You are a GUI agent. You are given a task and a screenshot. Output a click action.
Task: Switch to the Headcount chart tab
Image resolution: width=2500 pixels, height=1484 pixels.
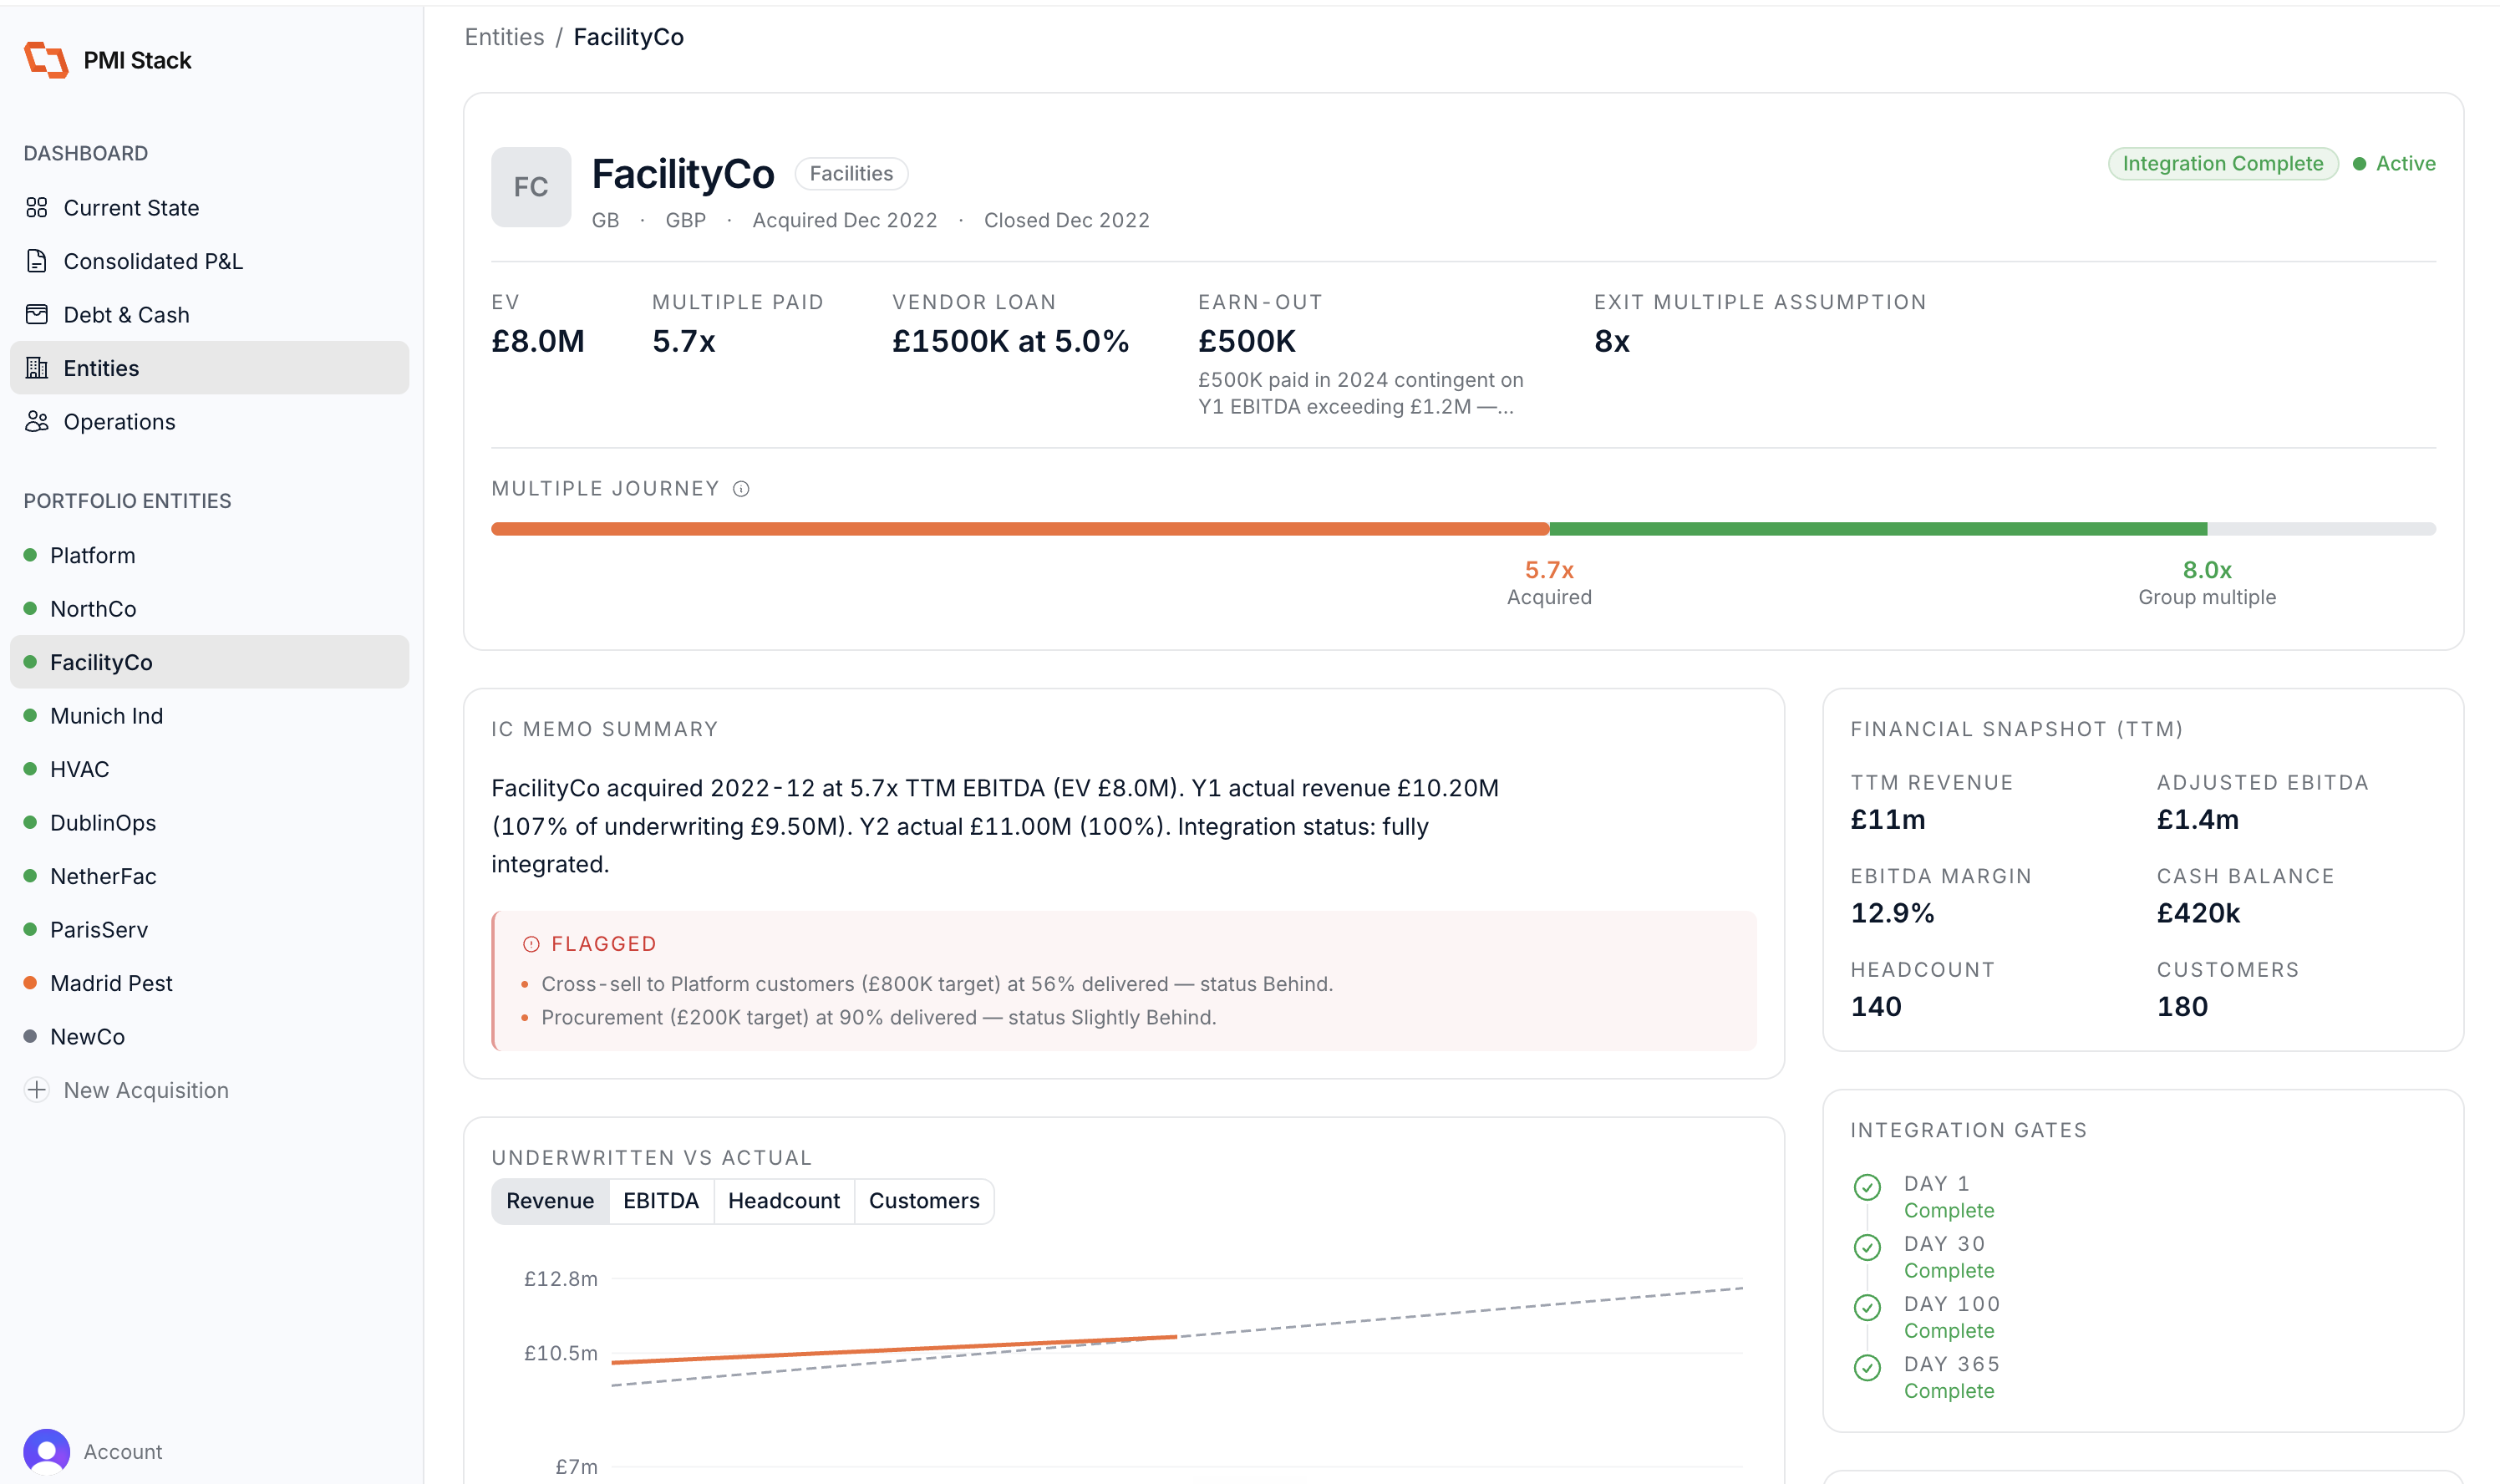(784, 1200)
